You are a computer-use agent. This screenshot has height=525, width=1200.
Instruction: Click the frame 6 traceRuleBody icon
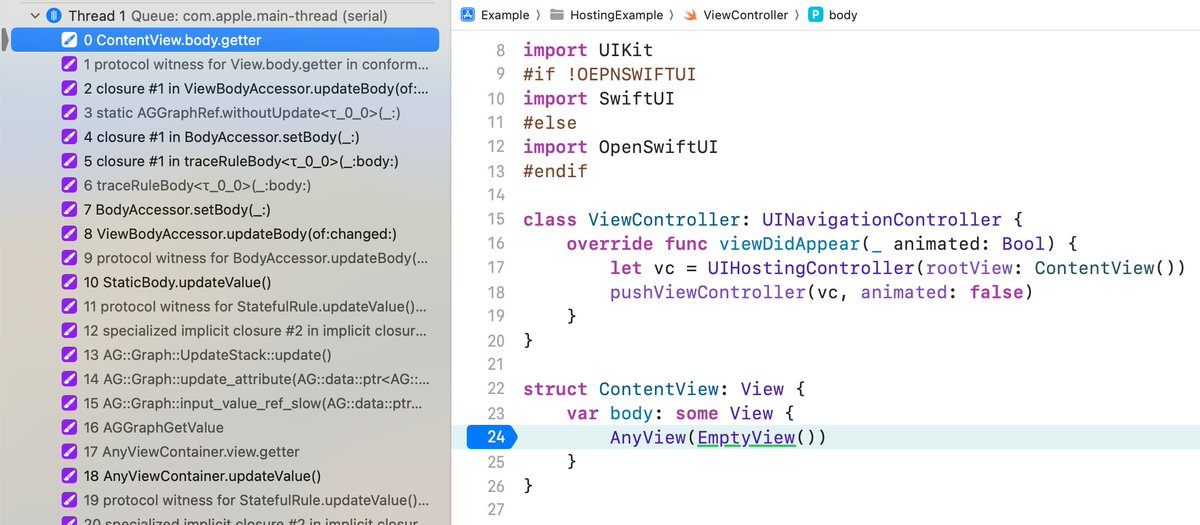pyautogui.click(x=70, y=185)
